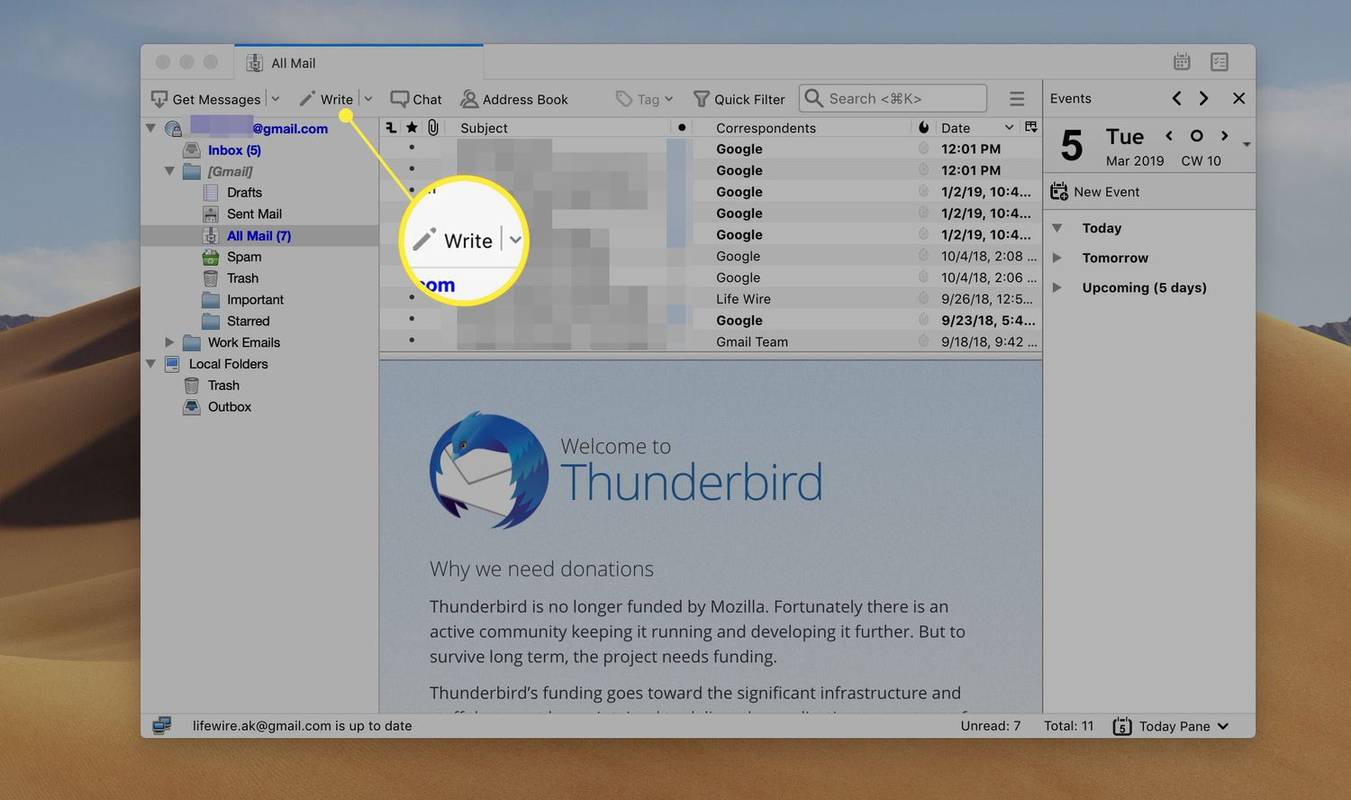The height and width of the screenshot is (800, 1351).
Task: Click the "Total: 11" status text
Action: (1069, 726)
